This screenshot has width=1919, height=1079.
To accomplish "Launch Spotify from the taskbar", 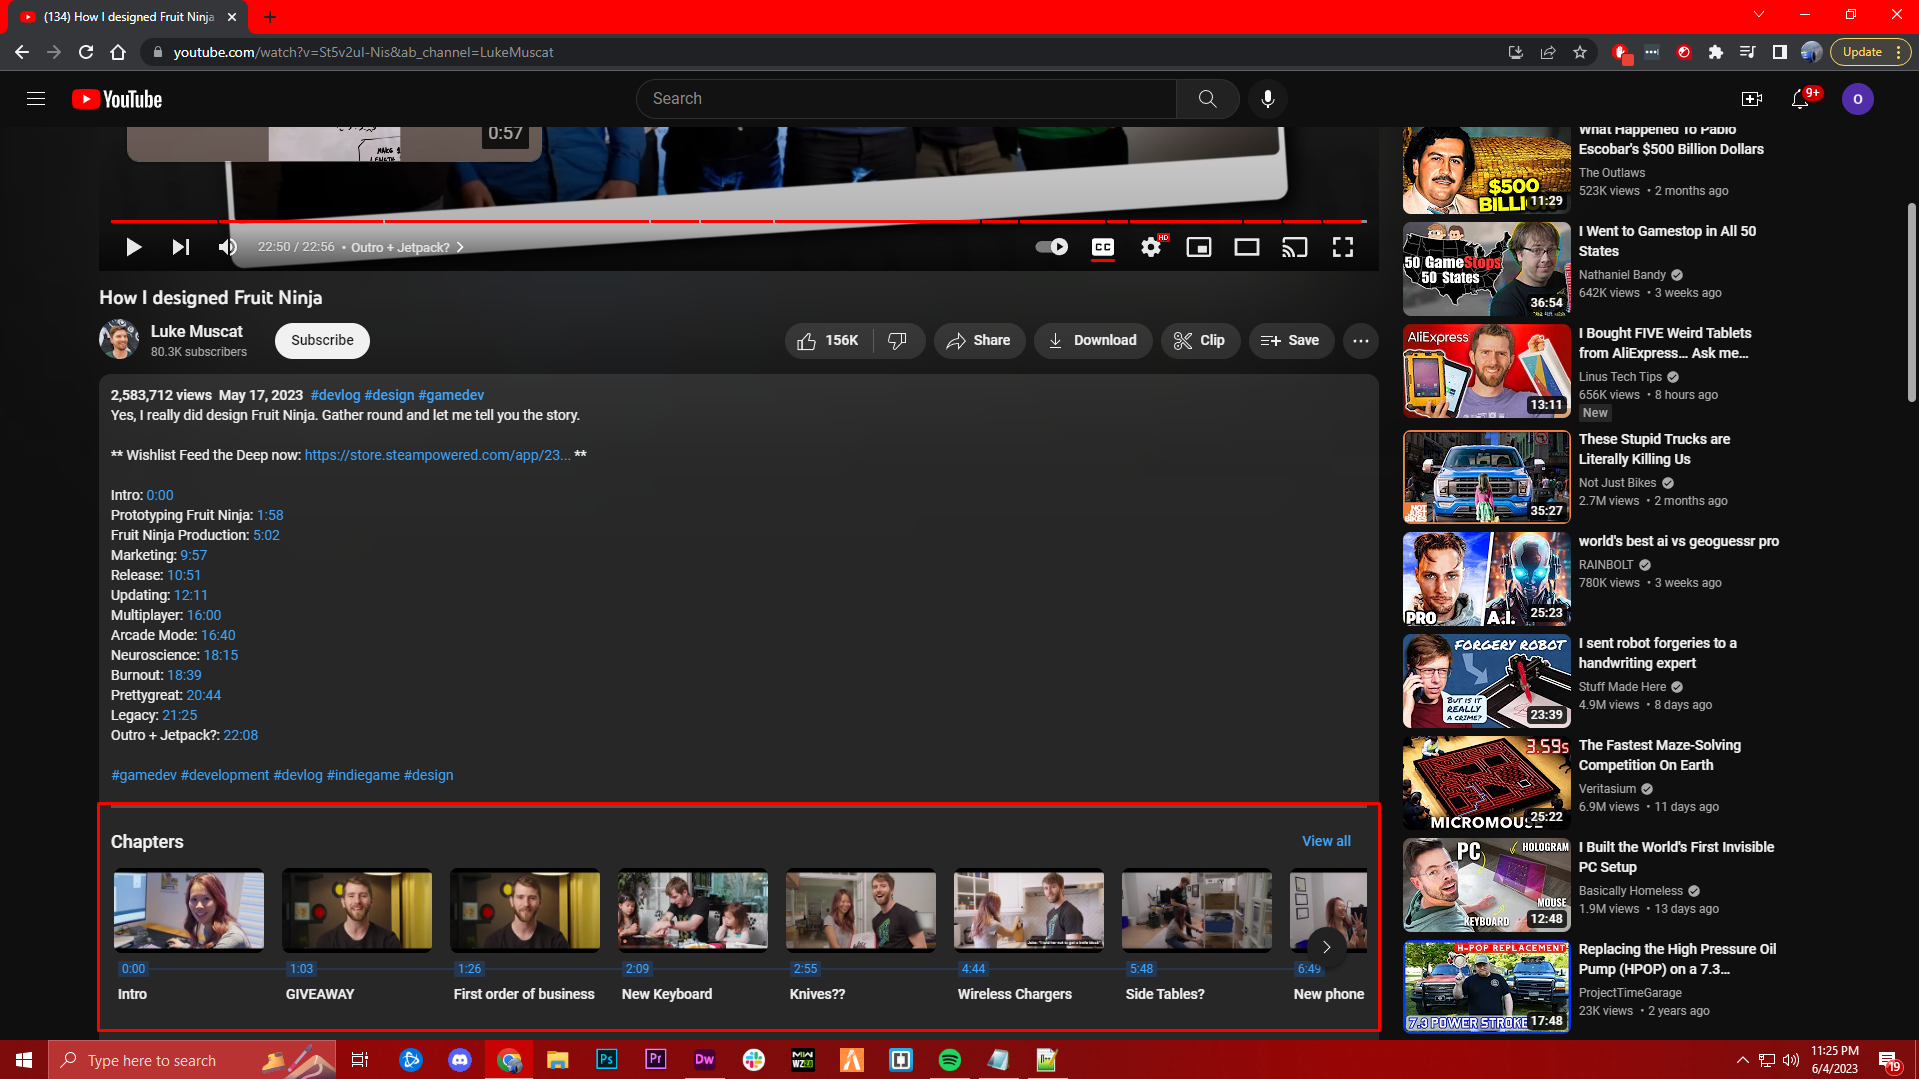I will pos(950,1060).
